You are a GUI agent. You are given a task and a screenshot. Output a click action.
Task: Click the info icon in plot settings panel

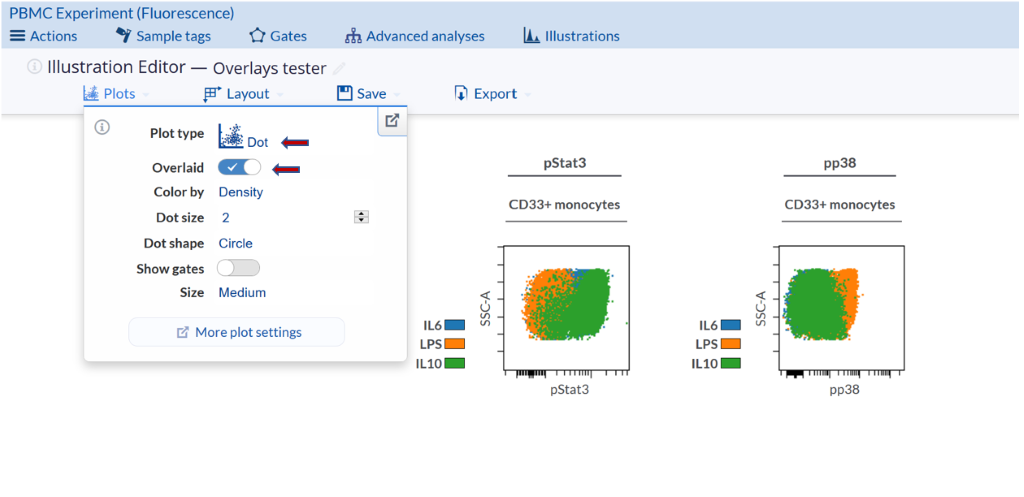[102, 128]
